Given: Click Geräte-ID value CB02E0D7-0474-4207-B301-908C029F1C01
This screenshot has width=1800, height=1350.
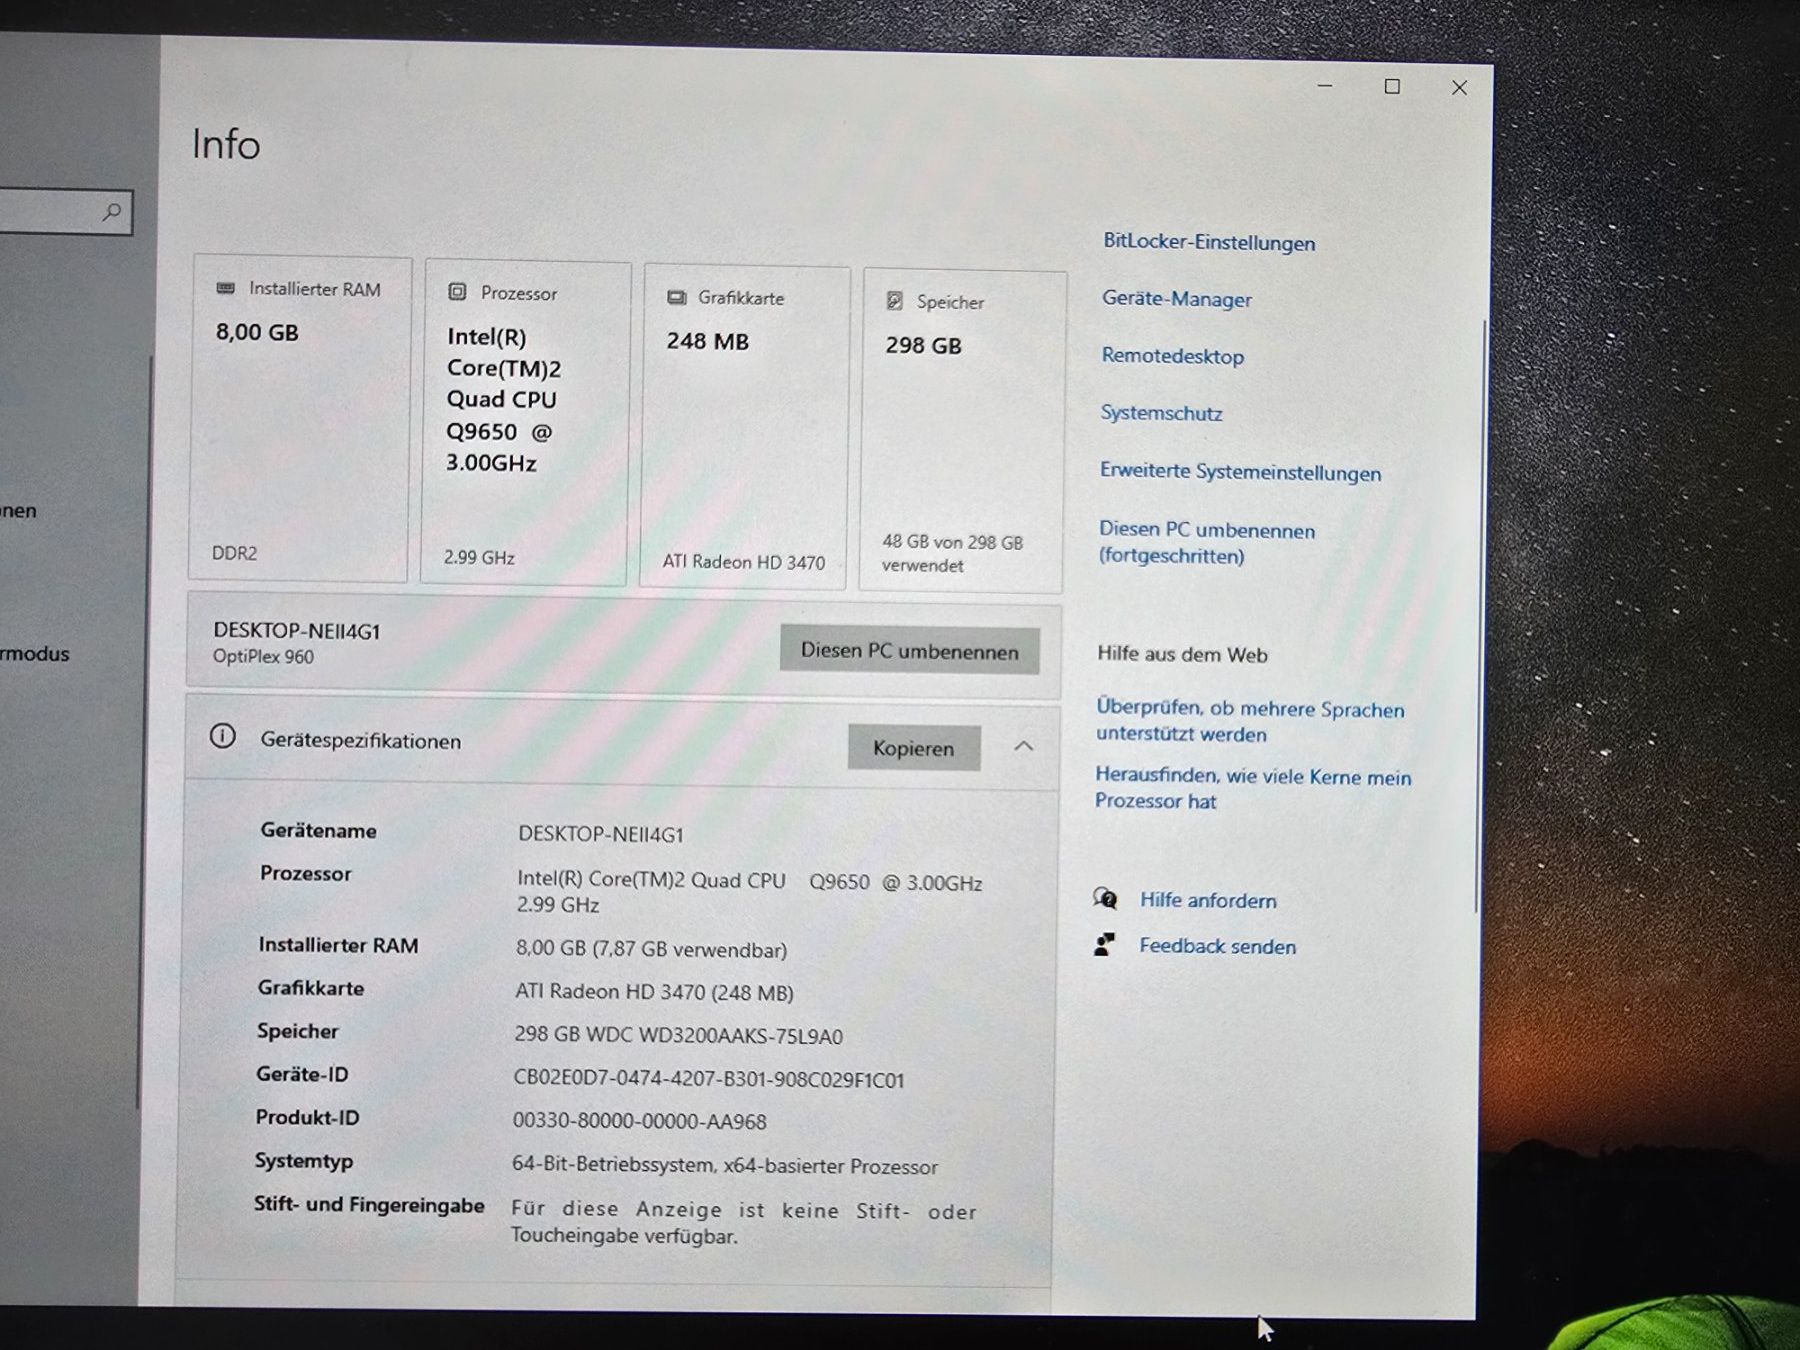Looking at the screenshot, I should coord(709,1079).
